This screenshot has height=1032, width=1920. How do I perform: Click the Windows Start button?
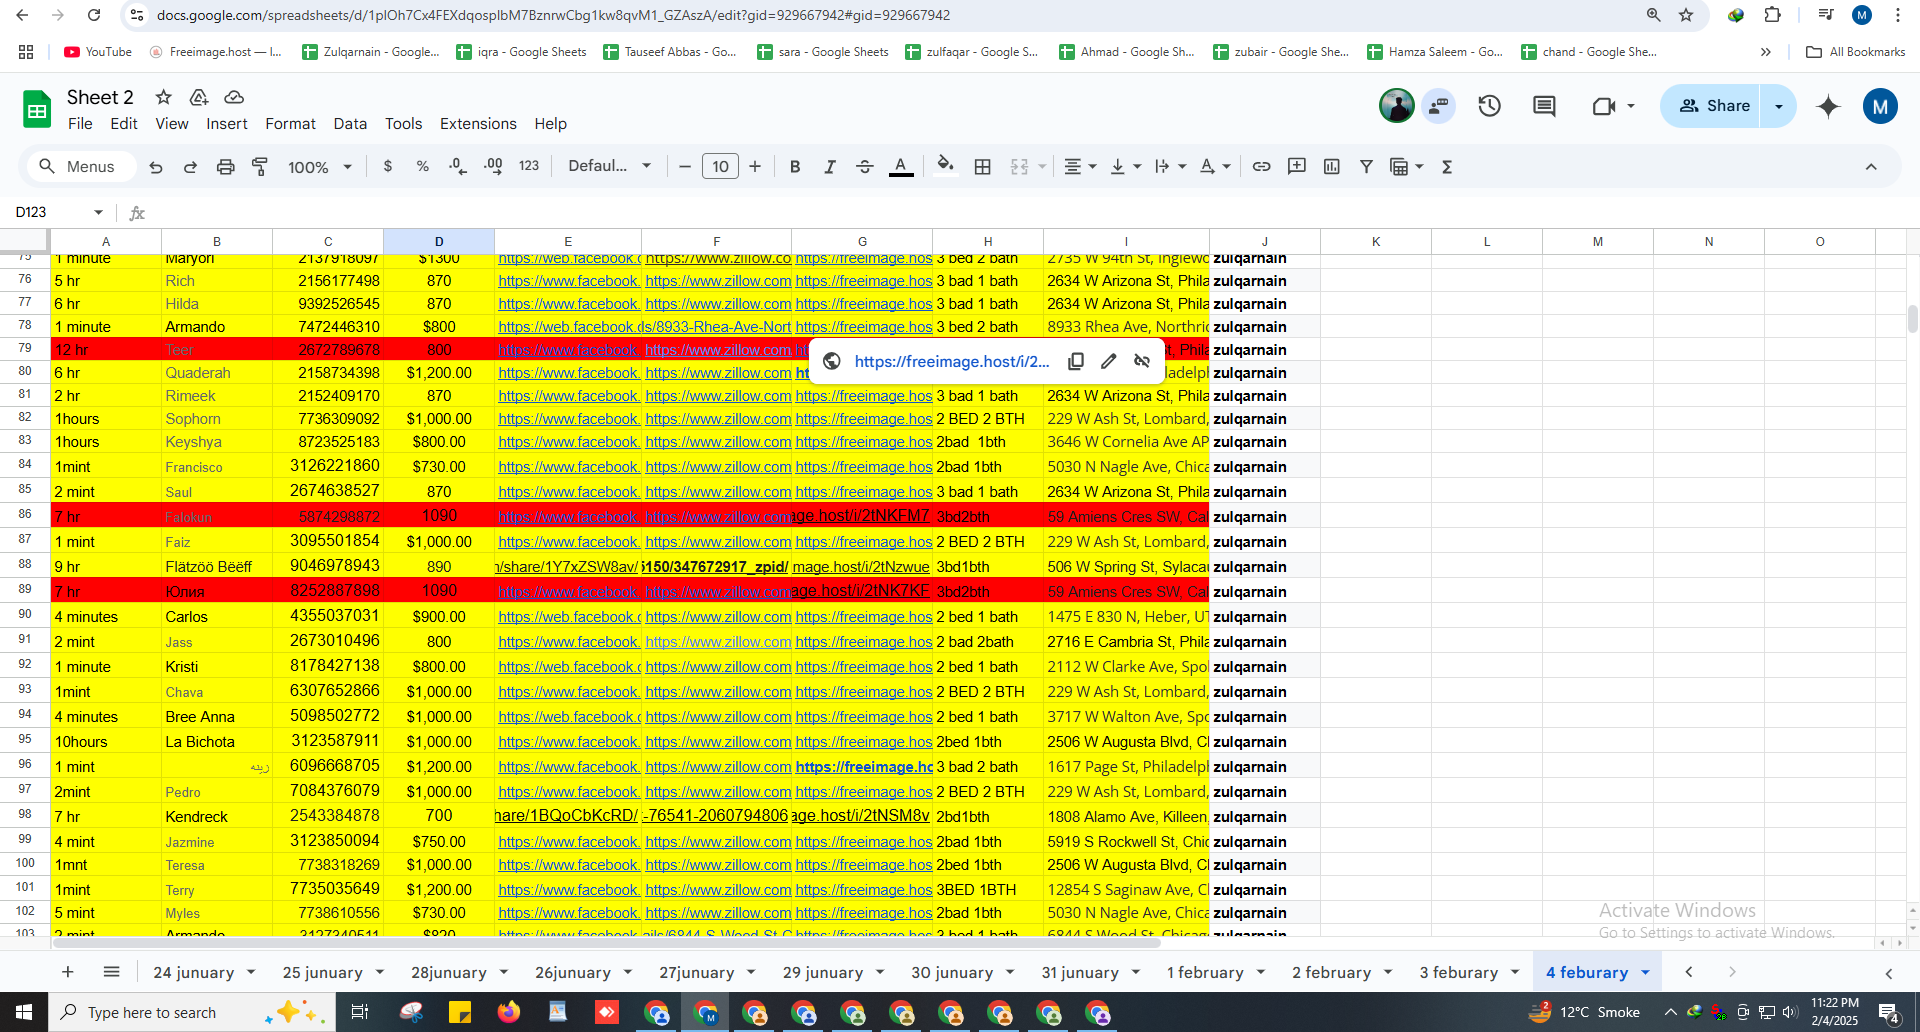click(24, 1012)
